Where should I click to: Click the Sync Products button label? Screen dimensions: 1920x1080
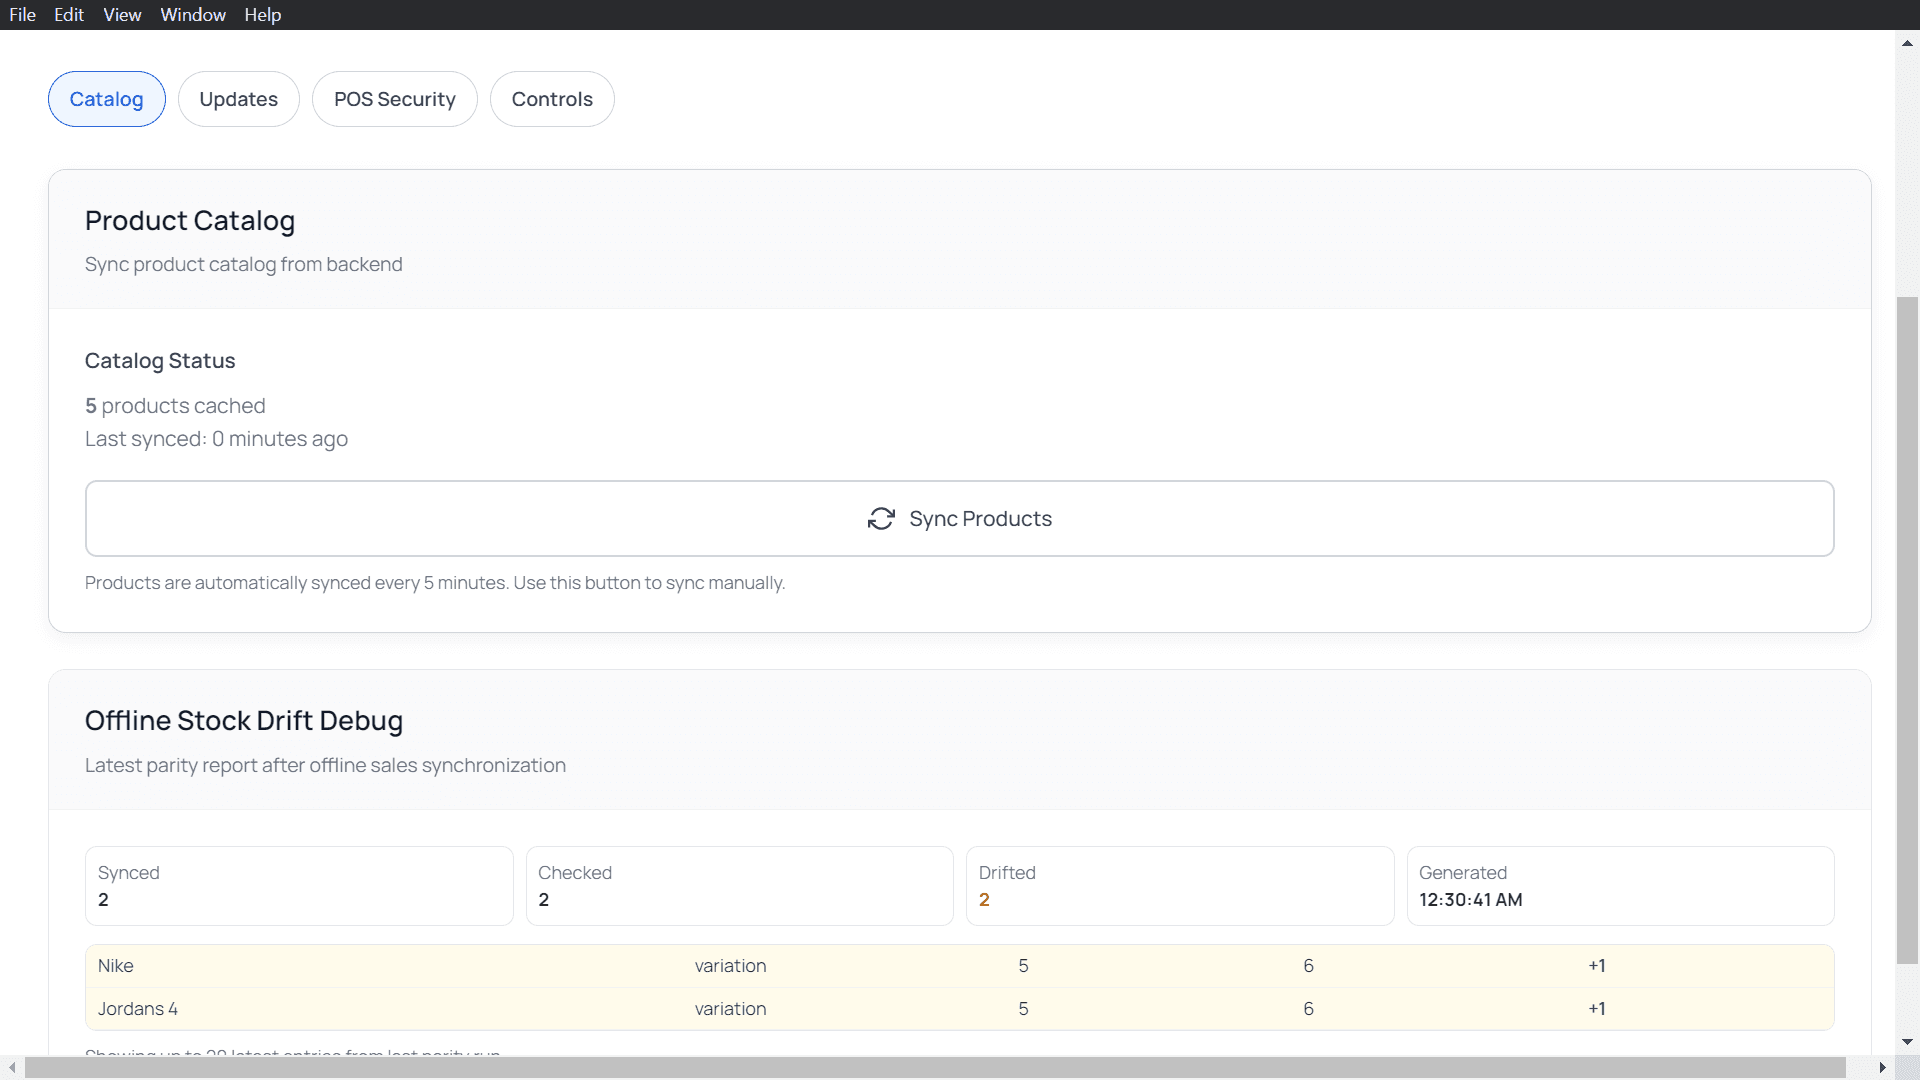coord(980,519)
